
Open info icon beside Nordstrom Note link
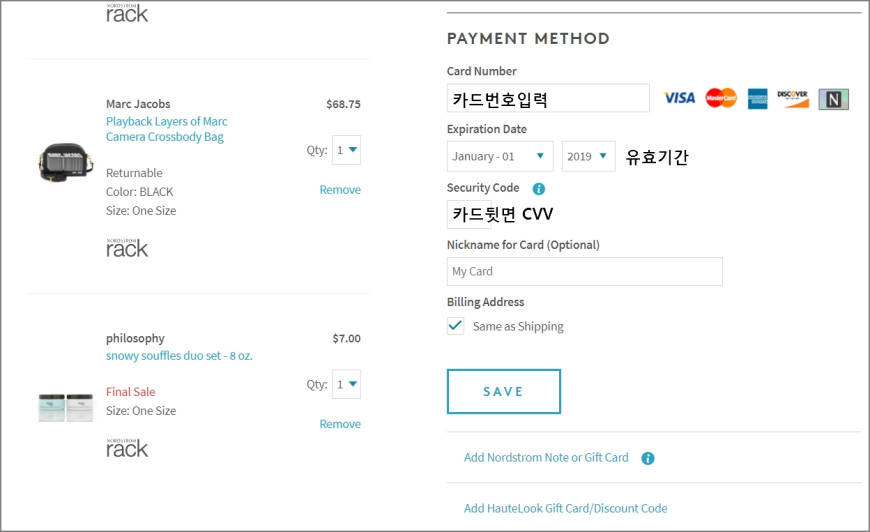pos(648,458)
